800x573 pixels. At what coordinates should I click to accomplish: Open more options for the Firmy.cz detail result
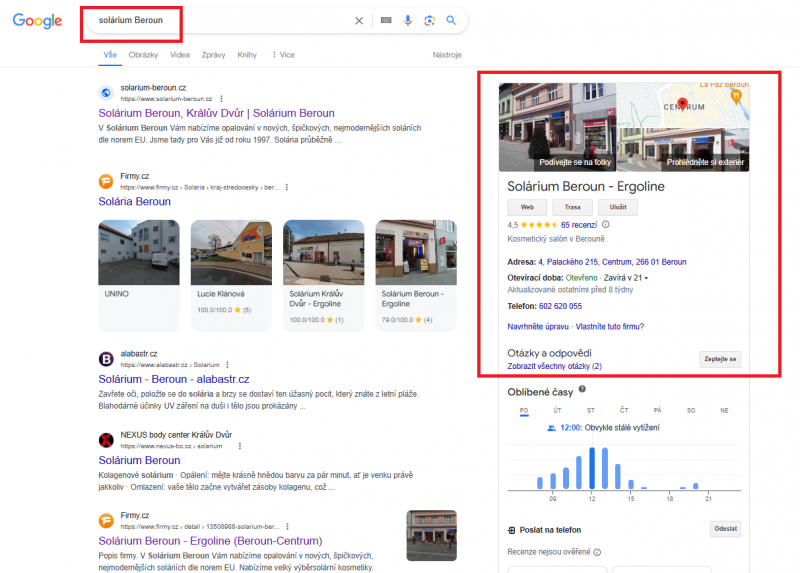pyautogui.click(x=288, y=527)
